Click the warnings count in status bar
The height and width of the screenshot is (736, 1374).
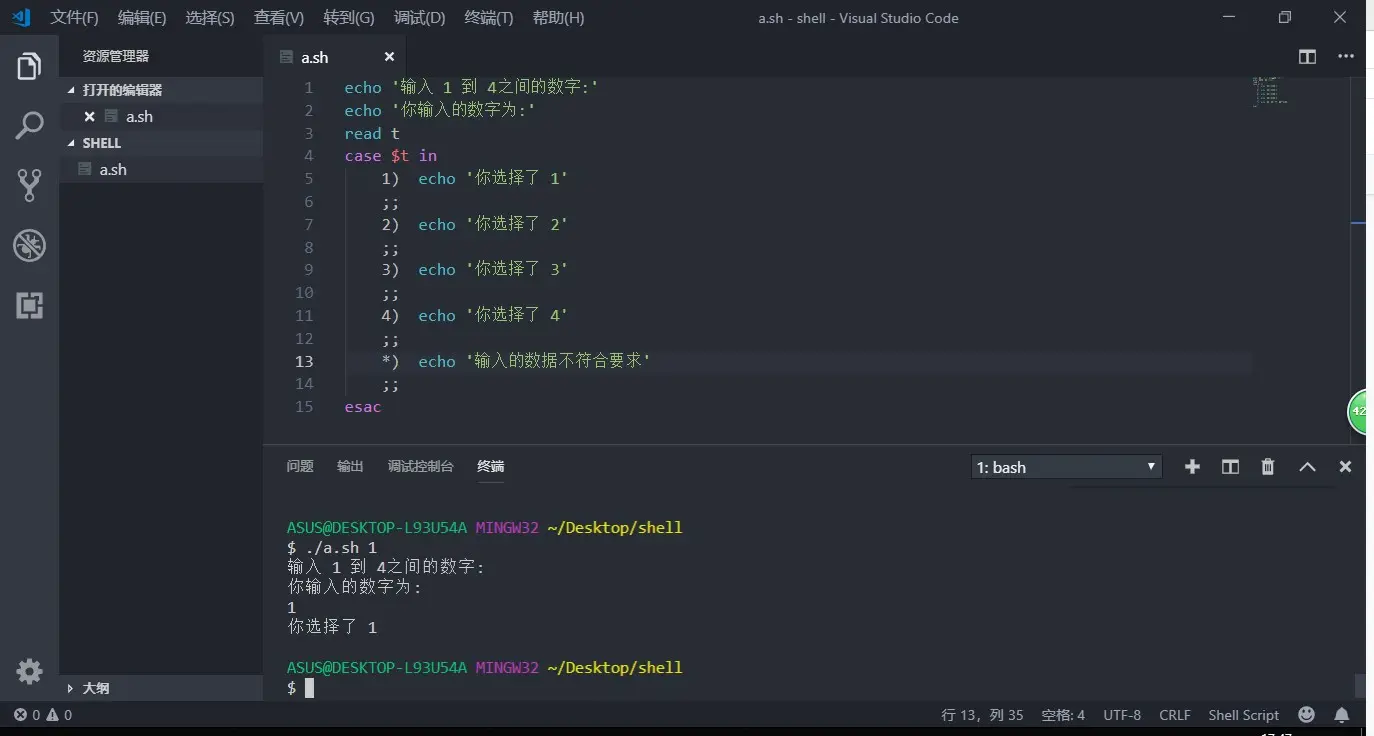click(x=59, y=715)
